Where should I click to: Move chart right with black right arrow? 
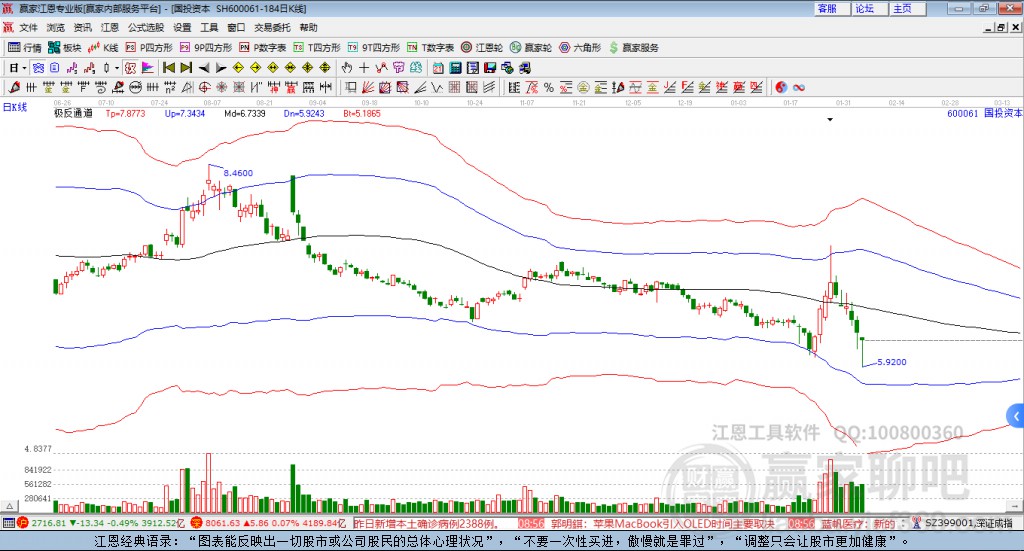[221, 67]
